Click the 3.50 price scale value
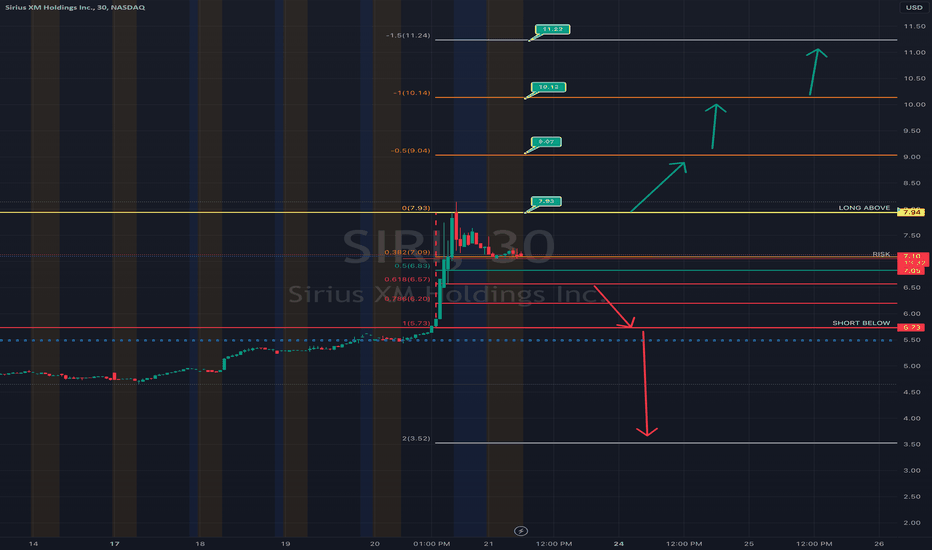The height and width of the screenshot is (550, 932). click(912, 445)
